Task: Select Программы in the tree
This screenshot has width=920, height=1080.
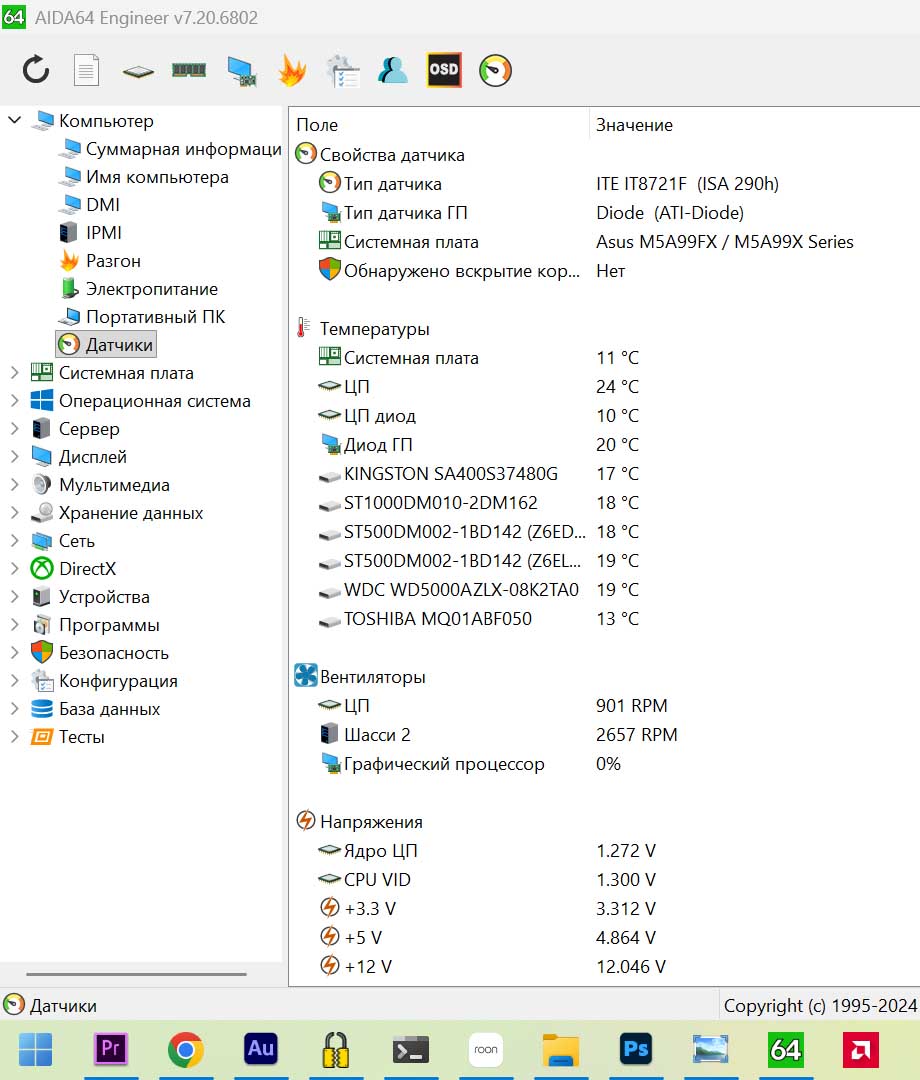Action: point(95,625)
